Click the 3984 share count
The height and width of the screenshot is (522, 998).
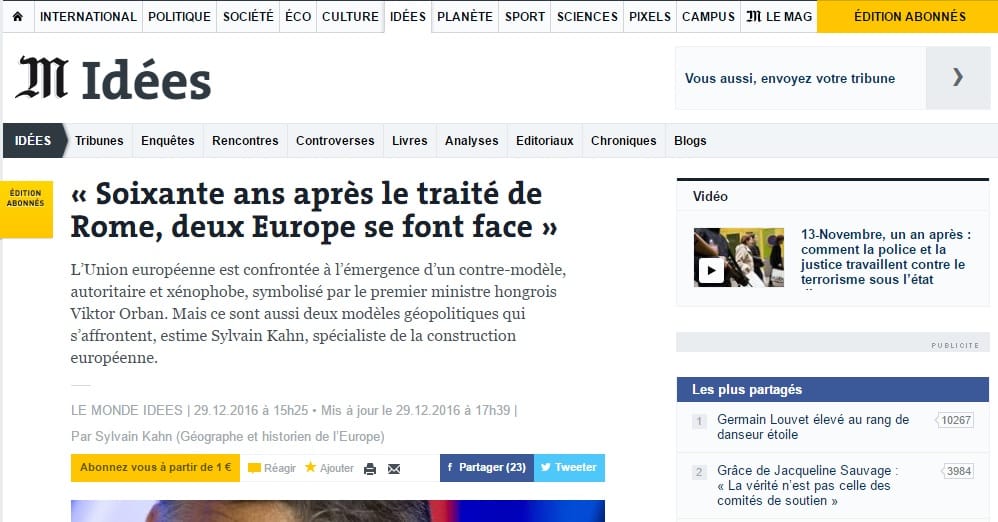pyautogui.click(x=957, y=471)
